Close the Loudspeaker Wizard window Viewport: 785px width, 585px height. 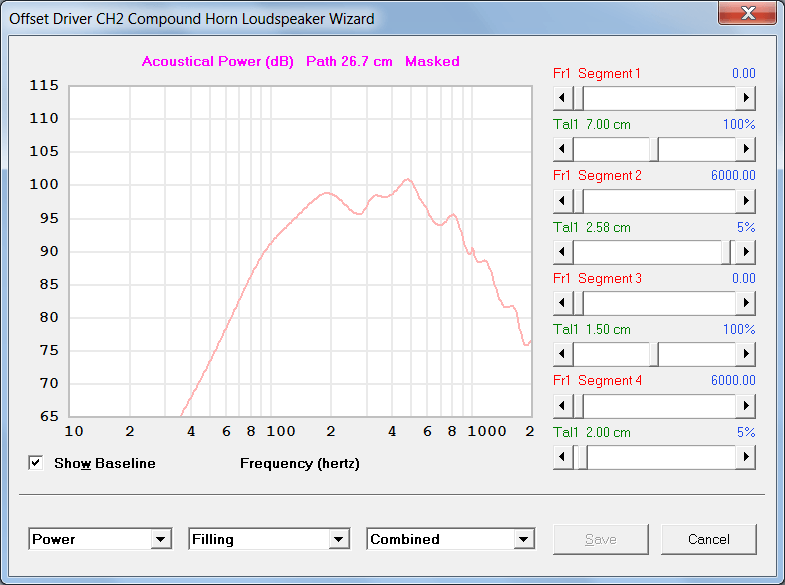[x=747, y=13]
